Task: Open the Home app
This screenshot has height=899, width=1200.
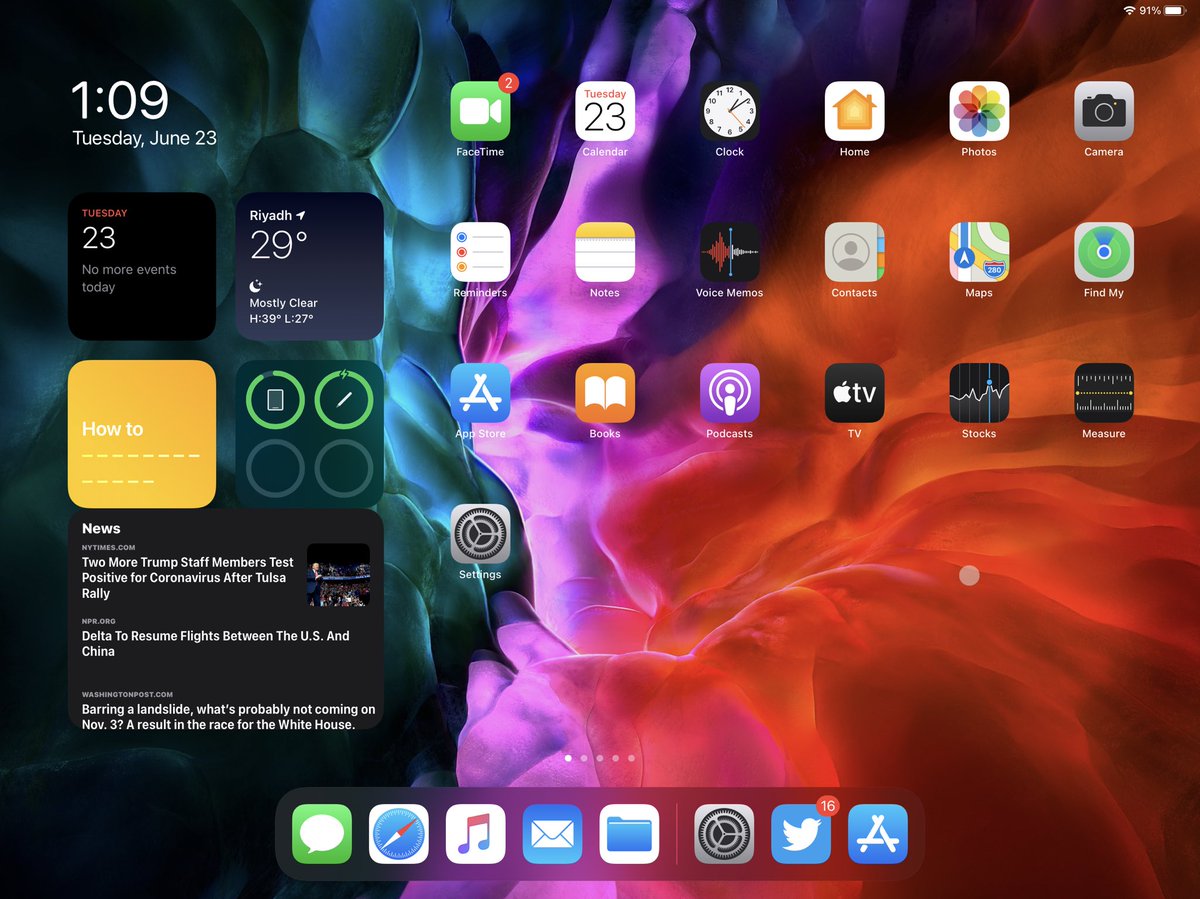Action: [854, 111]
